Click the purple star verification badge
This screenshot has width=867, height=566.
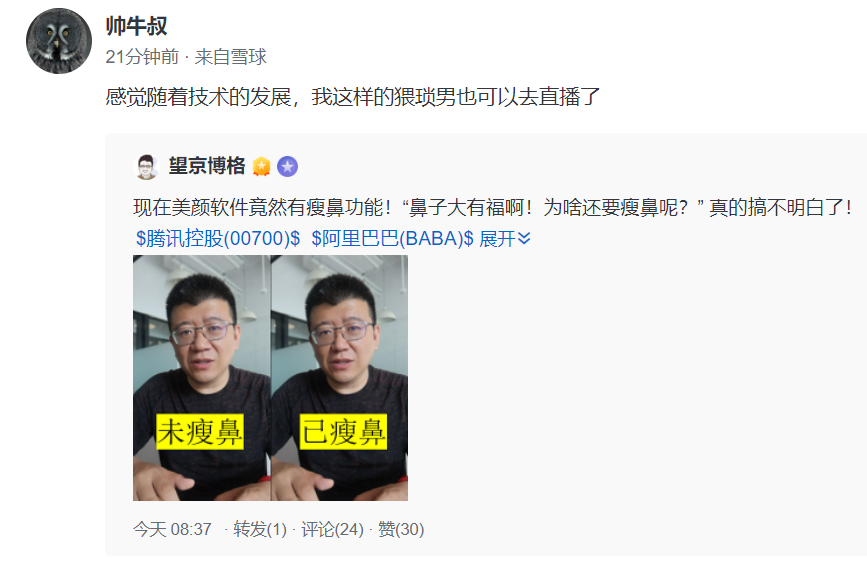(x=288, y=166)
